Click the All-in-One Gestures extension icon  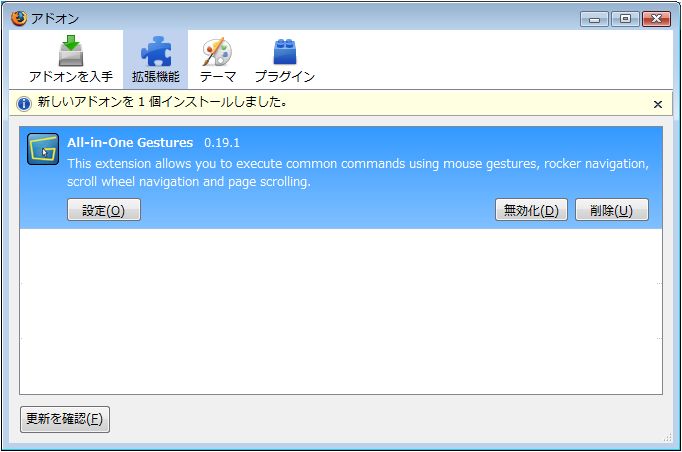pos(43,149)
